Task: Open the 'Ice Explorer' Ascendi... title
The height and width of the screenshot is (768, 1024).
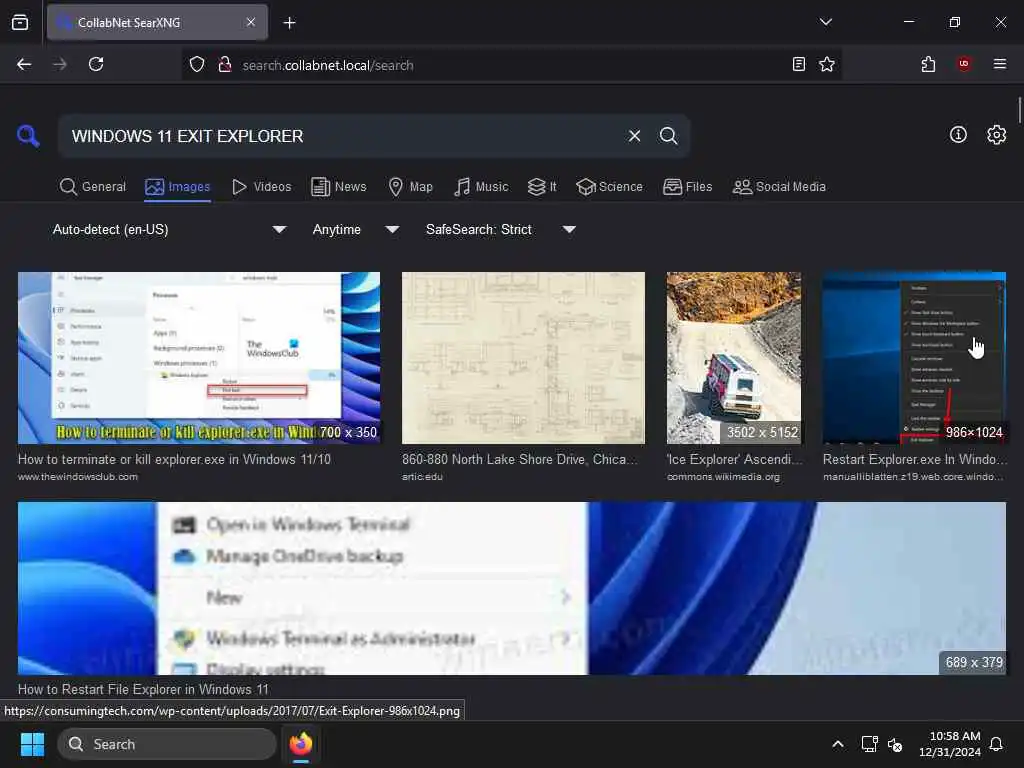Action: pyautogui.click(x=735, y=459)
